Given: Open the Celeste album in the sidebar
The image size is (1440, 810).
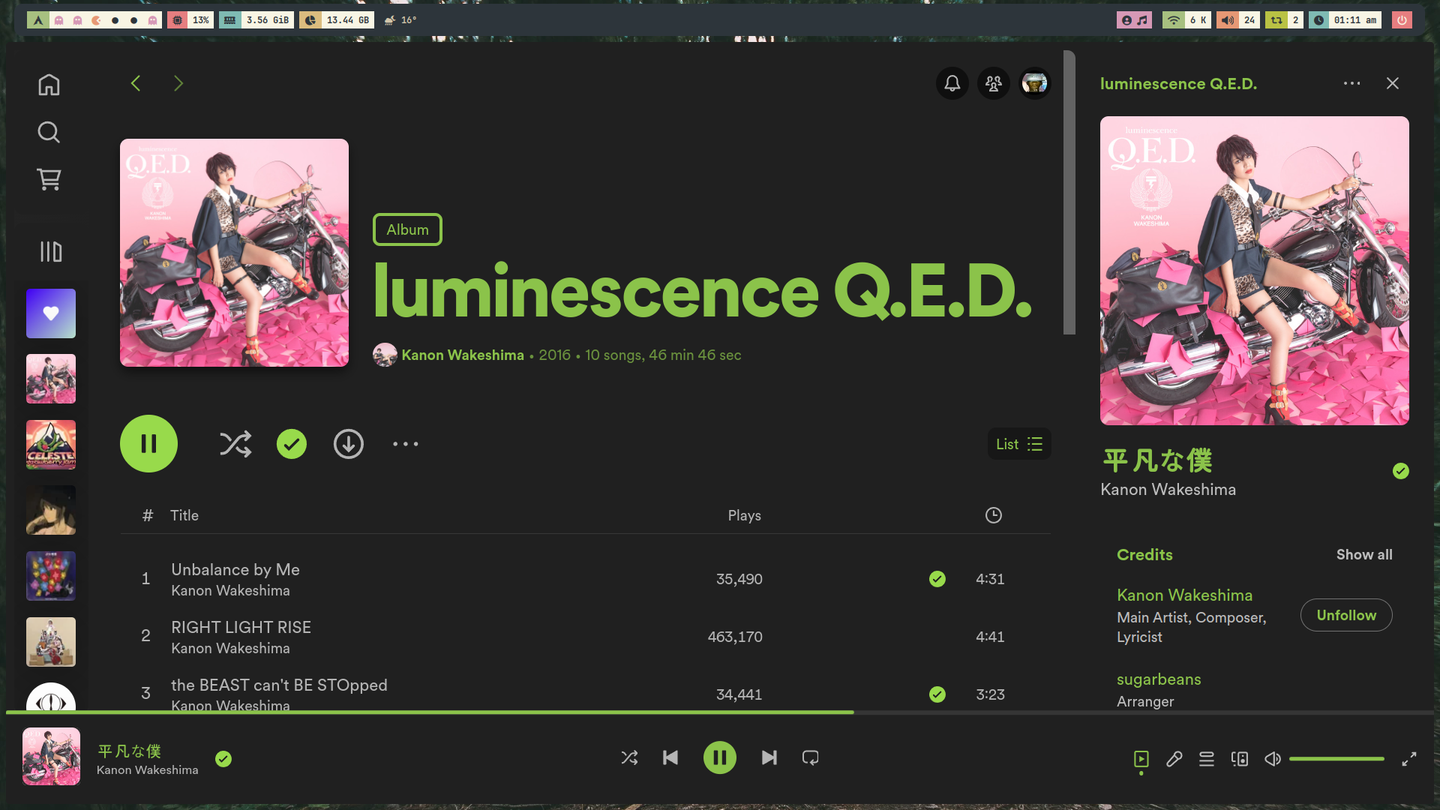Looking at the screenshot, I should pos(51,445).
